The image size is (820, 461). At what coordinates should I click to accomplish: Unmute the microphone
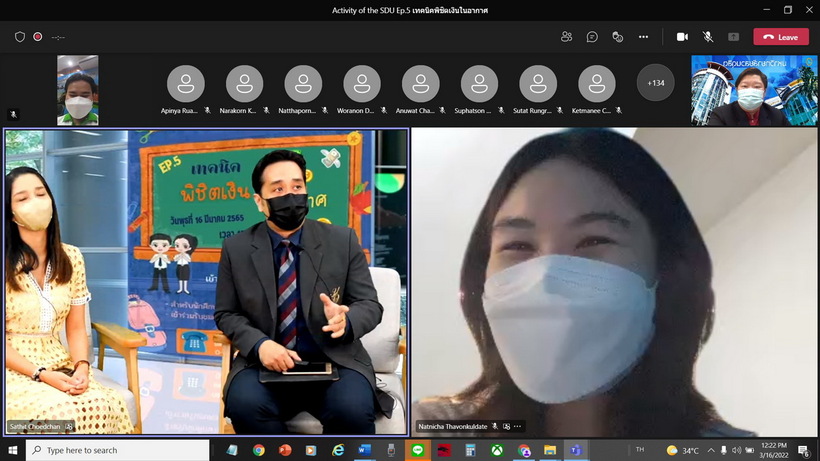[x=708, y=37]
